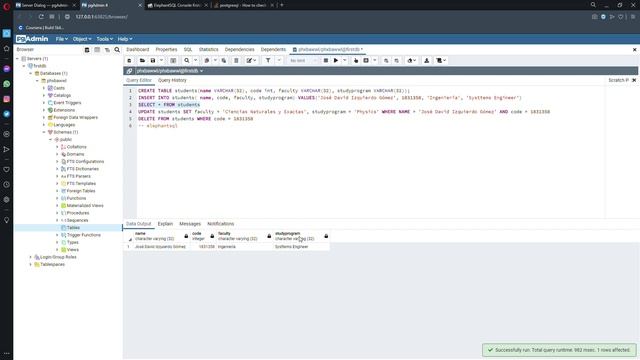Switch to the Notifications results tab
Image resolution: width=640 pixels, height=360 pixels.
pyautogui.click(x=220, y=224)
